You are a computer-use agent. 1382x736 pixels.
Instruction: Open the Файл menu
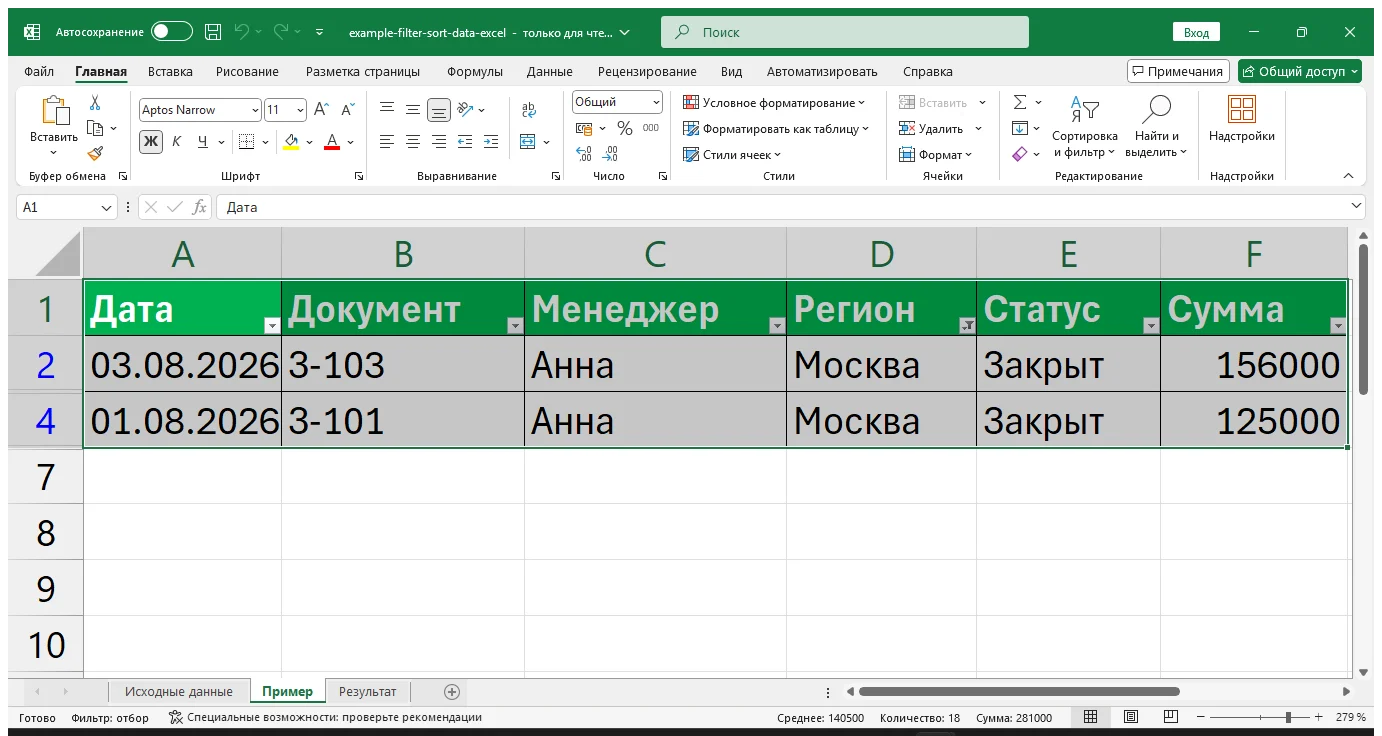click(39, 72)
